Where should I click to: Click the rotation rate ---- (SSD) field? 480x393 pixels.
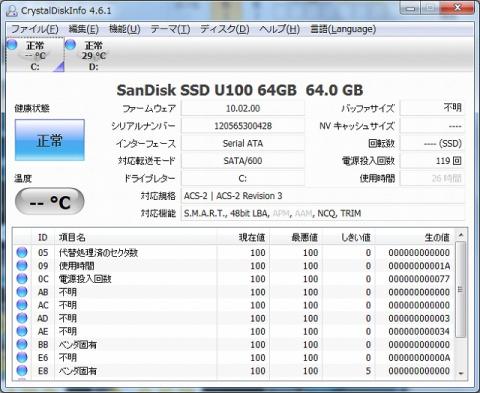(x=432, y=143)
